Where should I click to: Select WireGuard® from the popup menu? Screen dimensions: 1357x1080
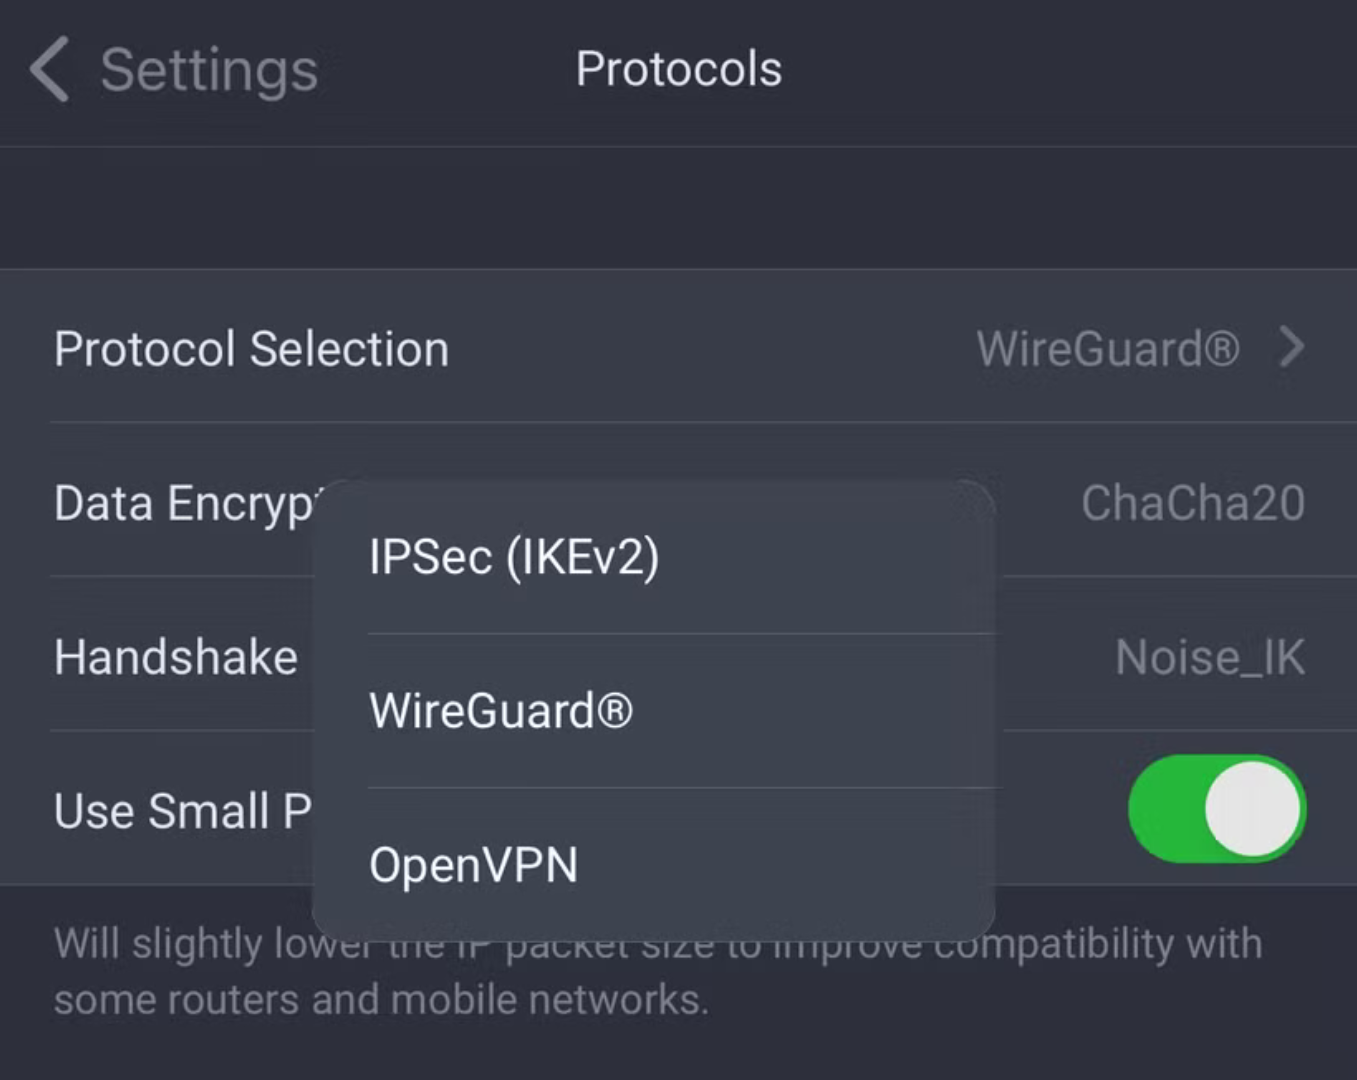point(500,710)
